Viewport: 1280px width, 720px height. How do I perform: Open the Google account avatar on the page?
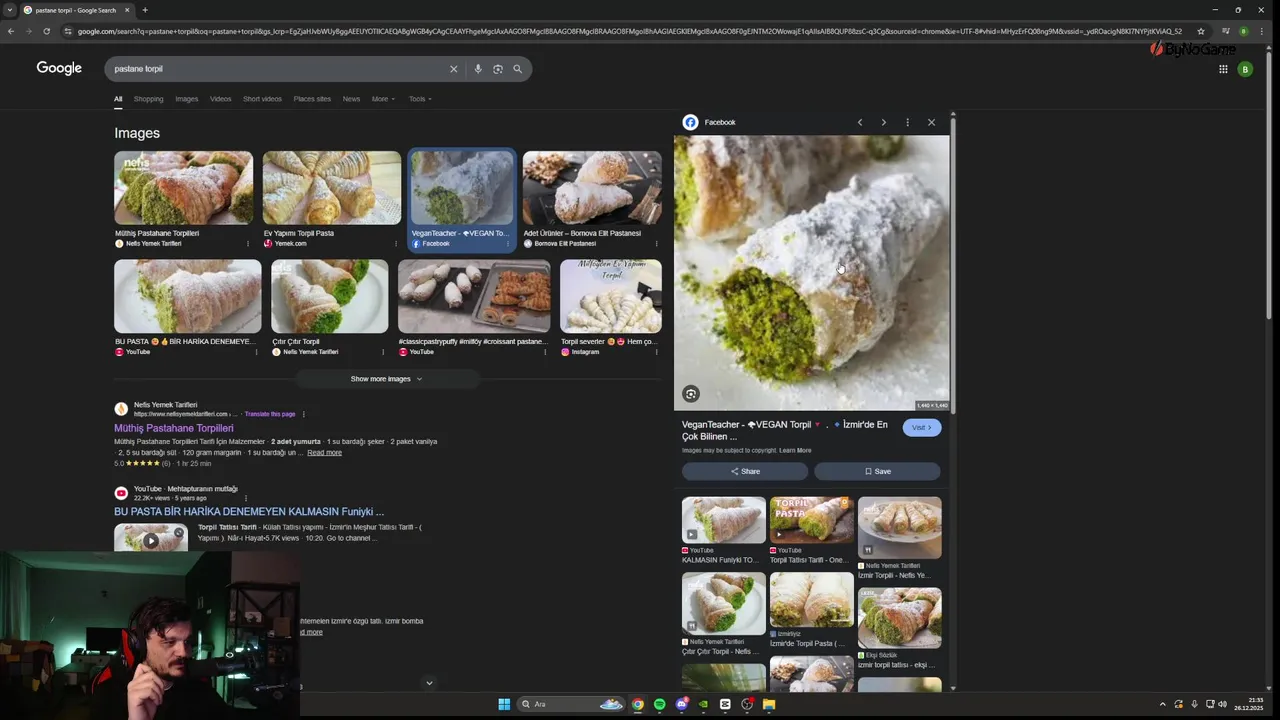[x=1245, y=69]
